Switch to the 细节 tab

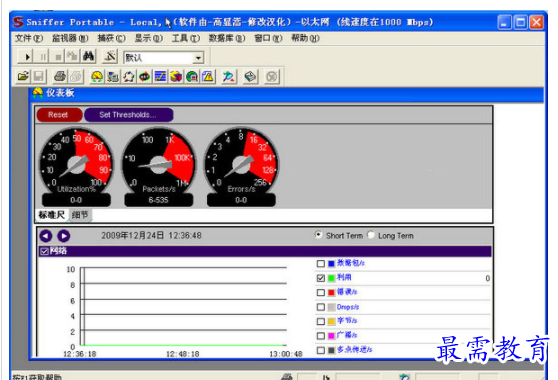[80, 215]
